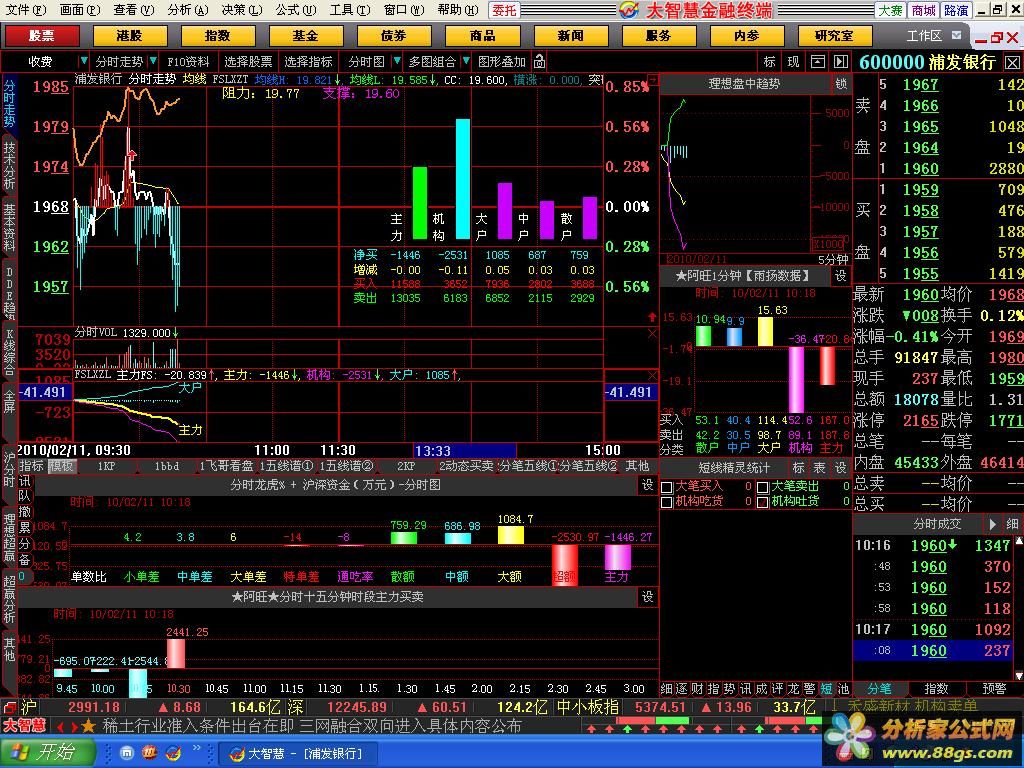Viewport: 1024px width, 768px height.
Task: Click the 细 detail button beside 分时成交
Action: pyautogui.click(x=1012, y=524)
